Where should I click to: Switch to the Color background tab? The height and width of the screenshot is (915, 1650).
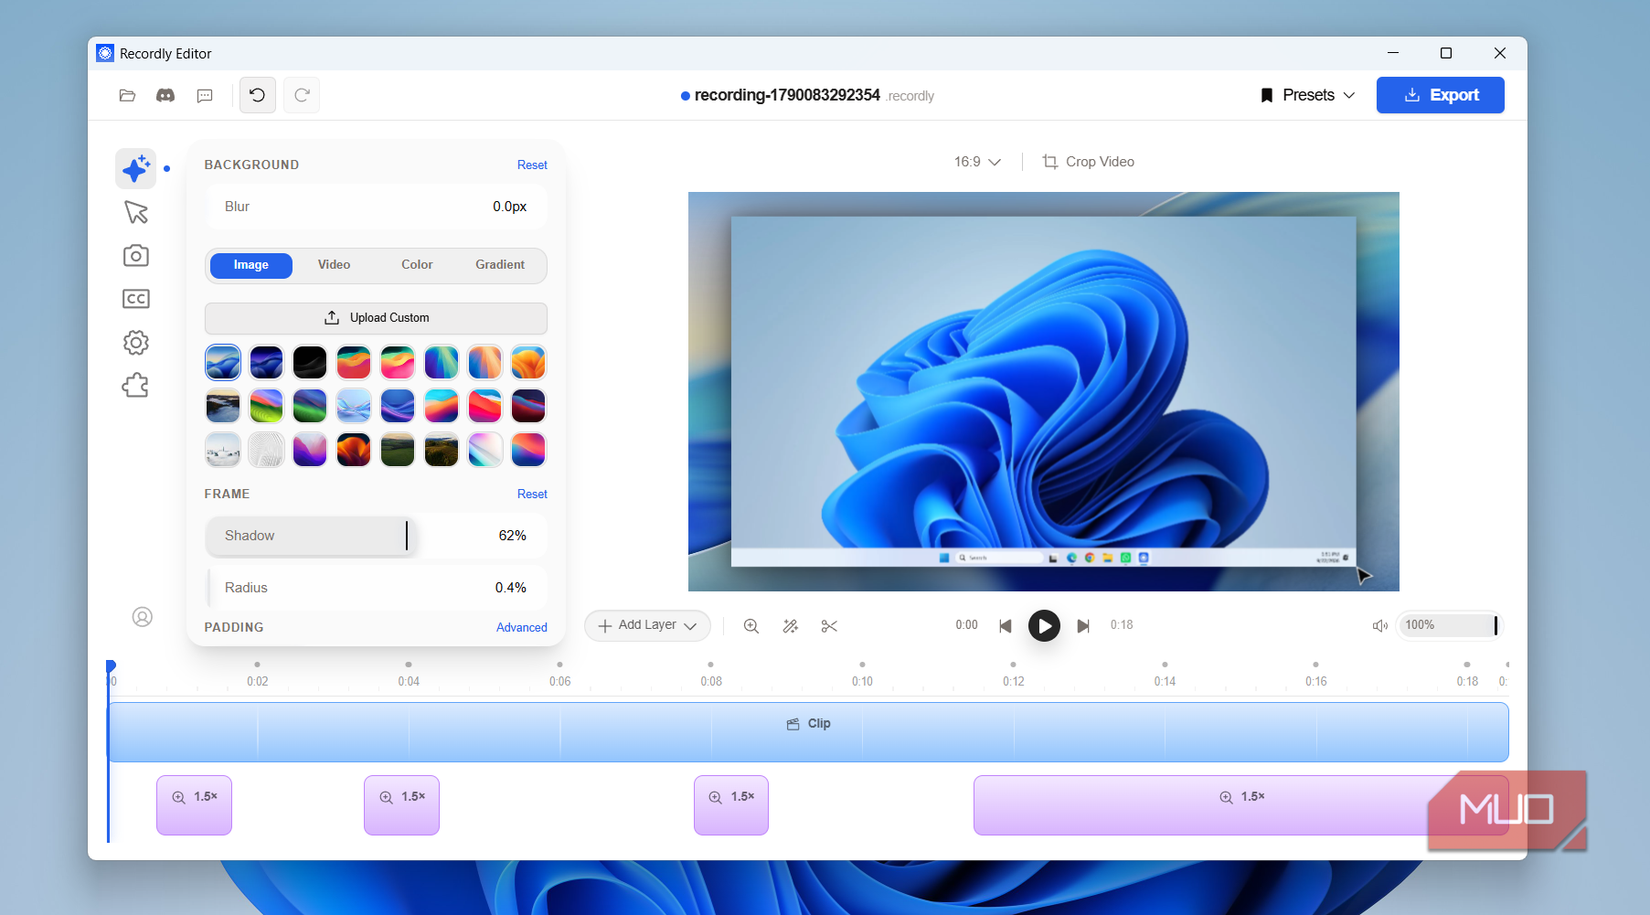click(x=417, y=265)
